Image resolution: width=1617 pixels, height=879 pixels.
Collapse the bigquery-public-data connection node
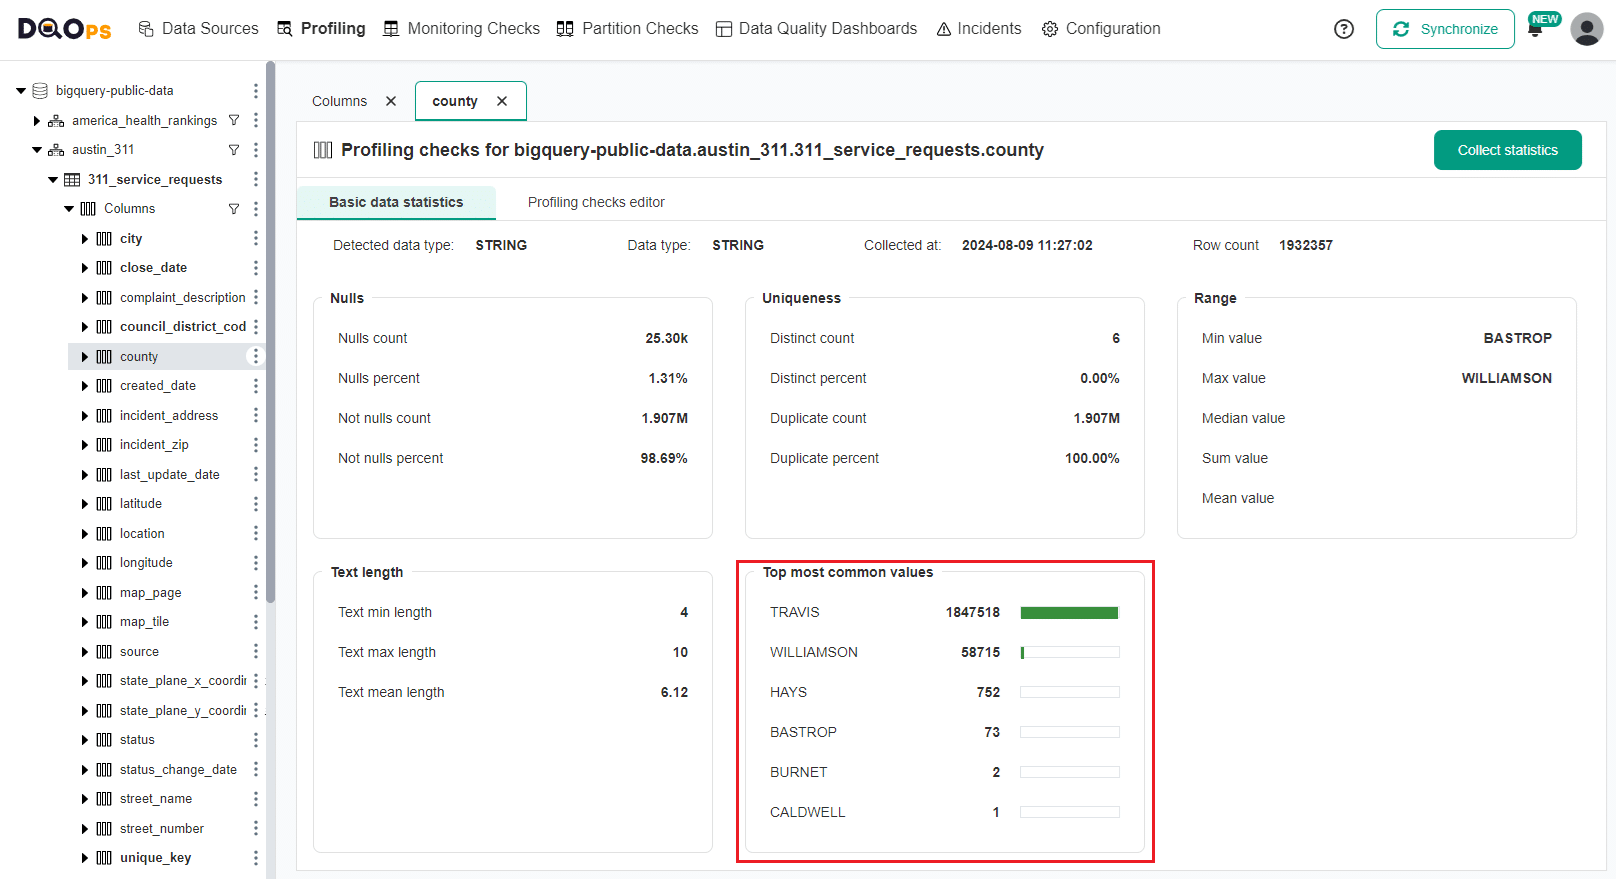21,91
